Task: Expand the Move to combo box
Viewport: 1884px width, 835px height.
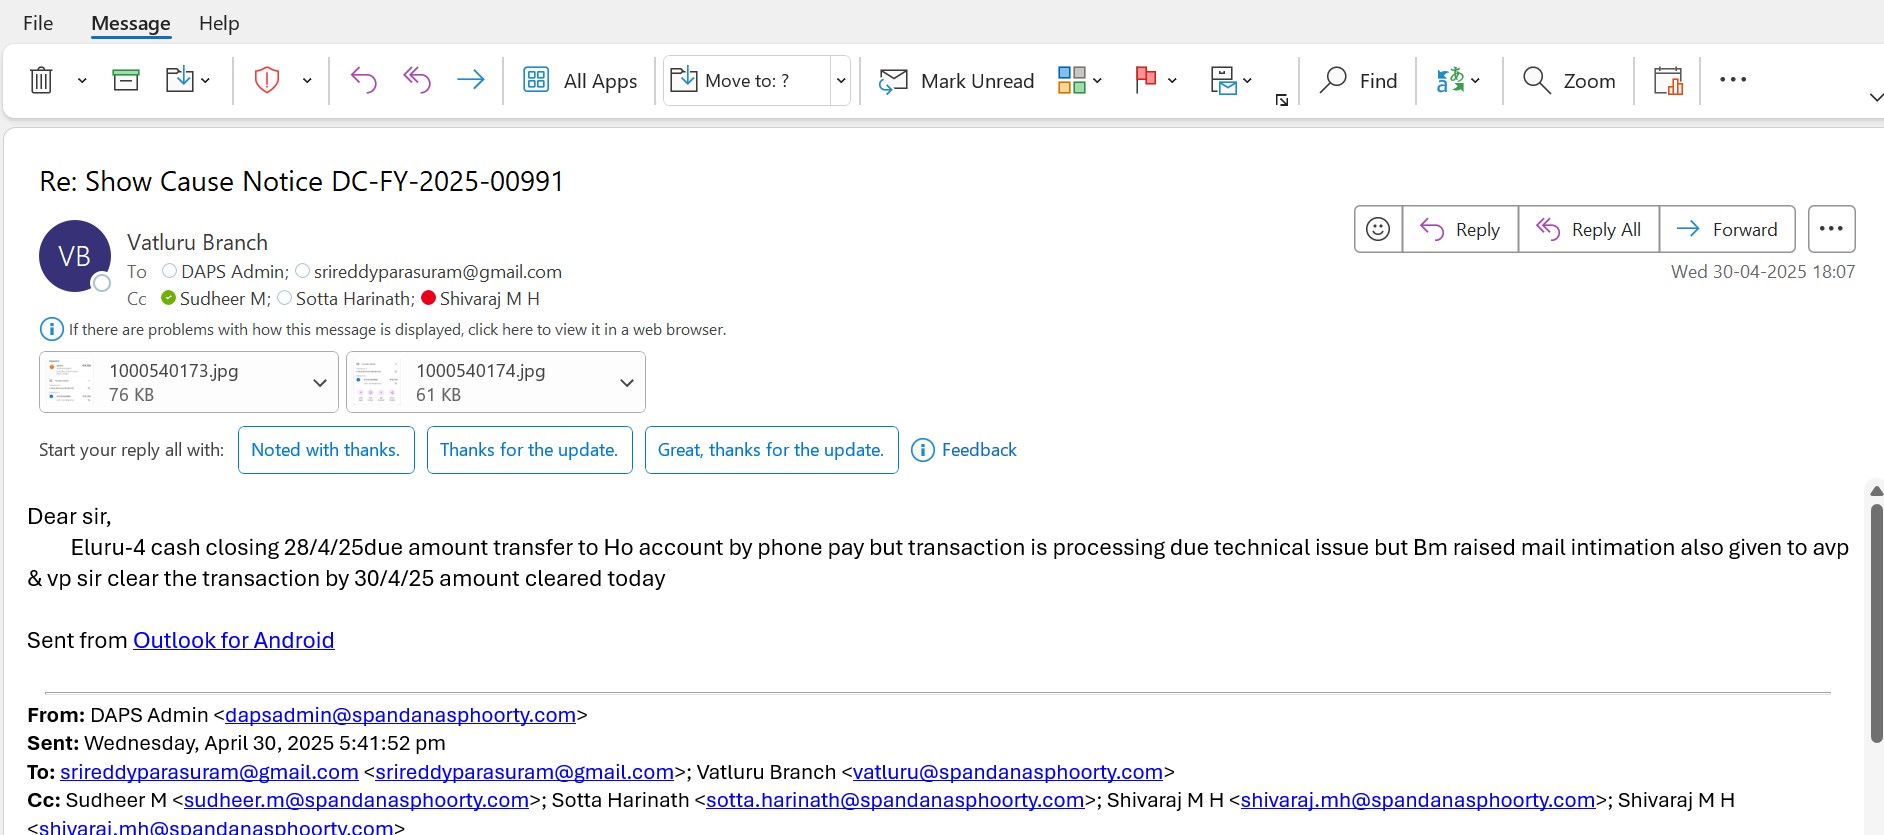Action: coord(841,80)
